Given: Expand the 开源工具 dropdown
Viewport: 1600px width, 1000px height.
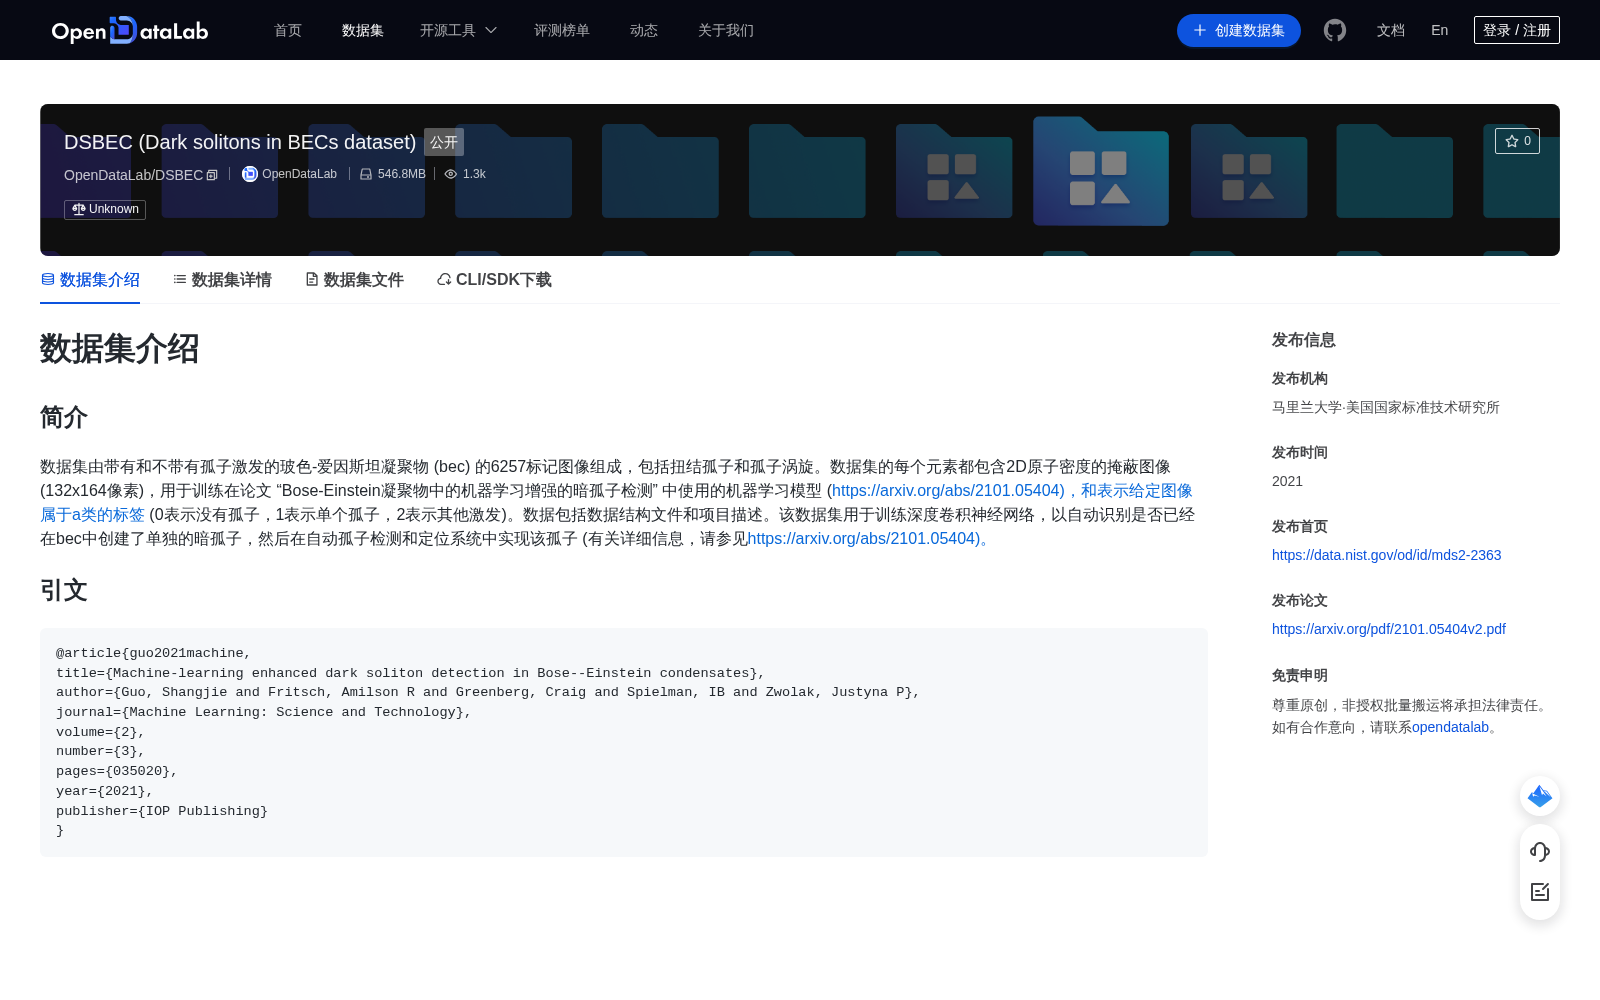Looking at the screenshot, I should tap(458, 30).
